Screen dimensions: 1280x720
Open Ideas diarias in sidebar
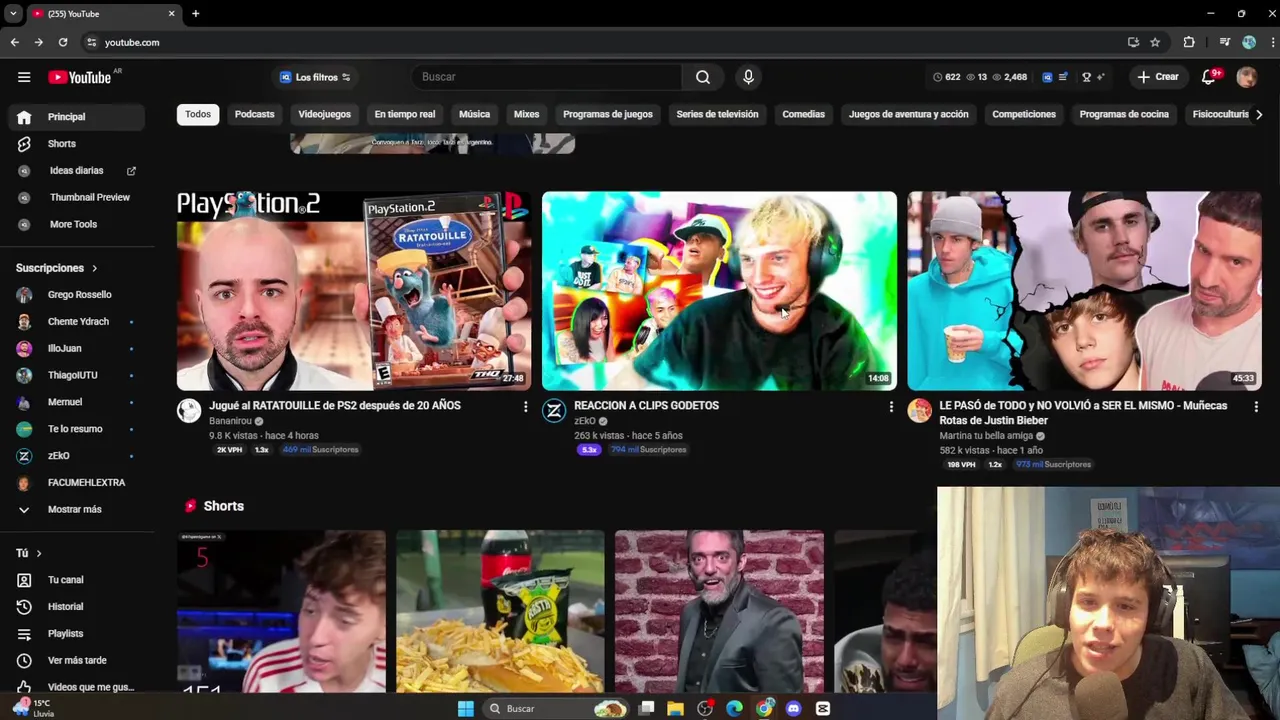coord(78,171)
